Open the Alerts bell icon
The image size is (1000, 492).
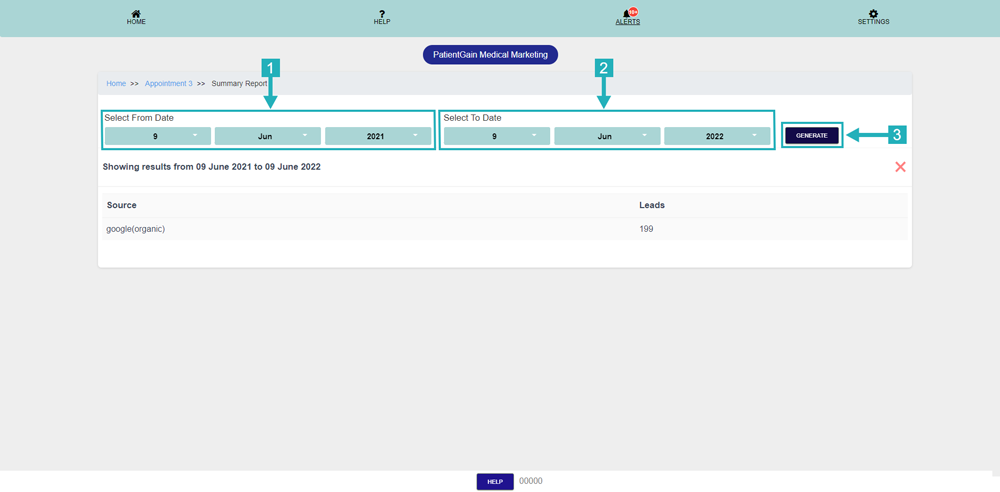click(x=626, y=14)
